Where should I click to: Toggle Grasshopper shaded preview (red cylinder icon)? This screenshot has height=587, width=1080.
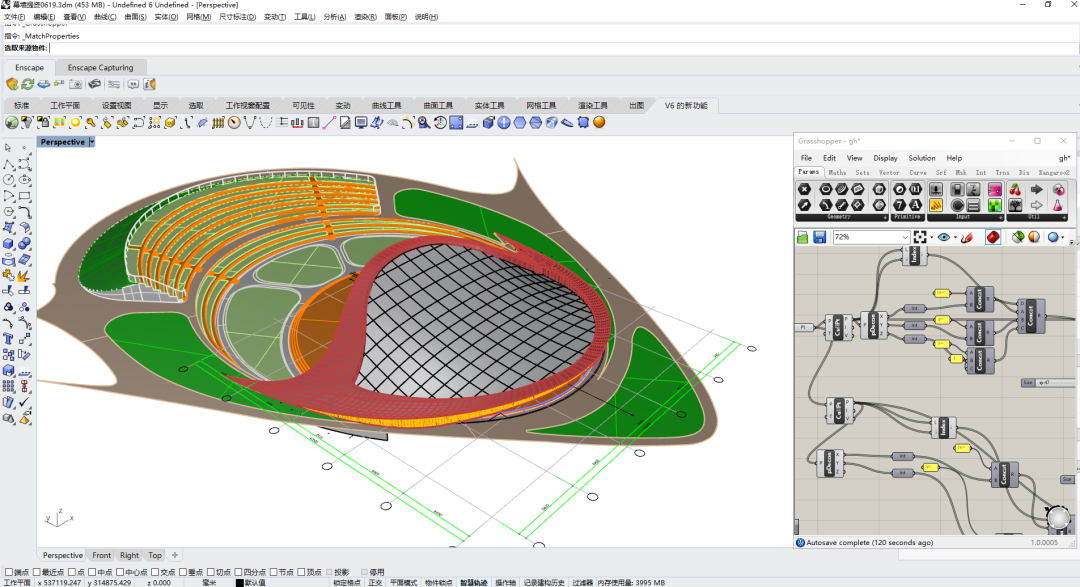click(993, 237)
